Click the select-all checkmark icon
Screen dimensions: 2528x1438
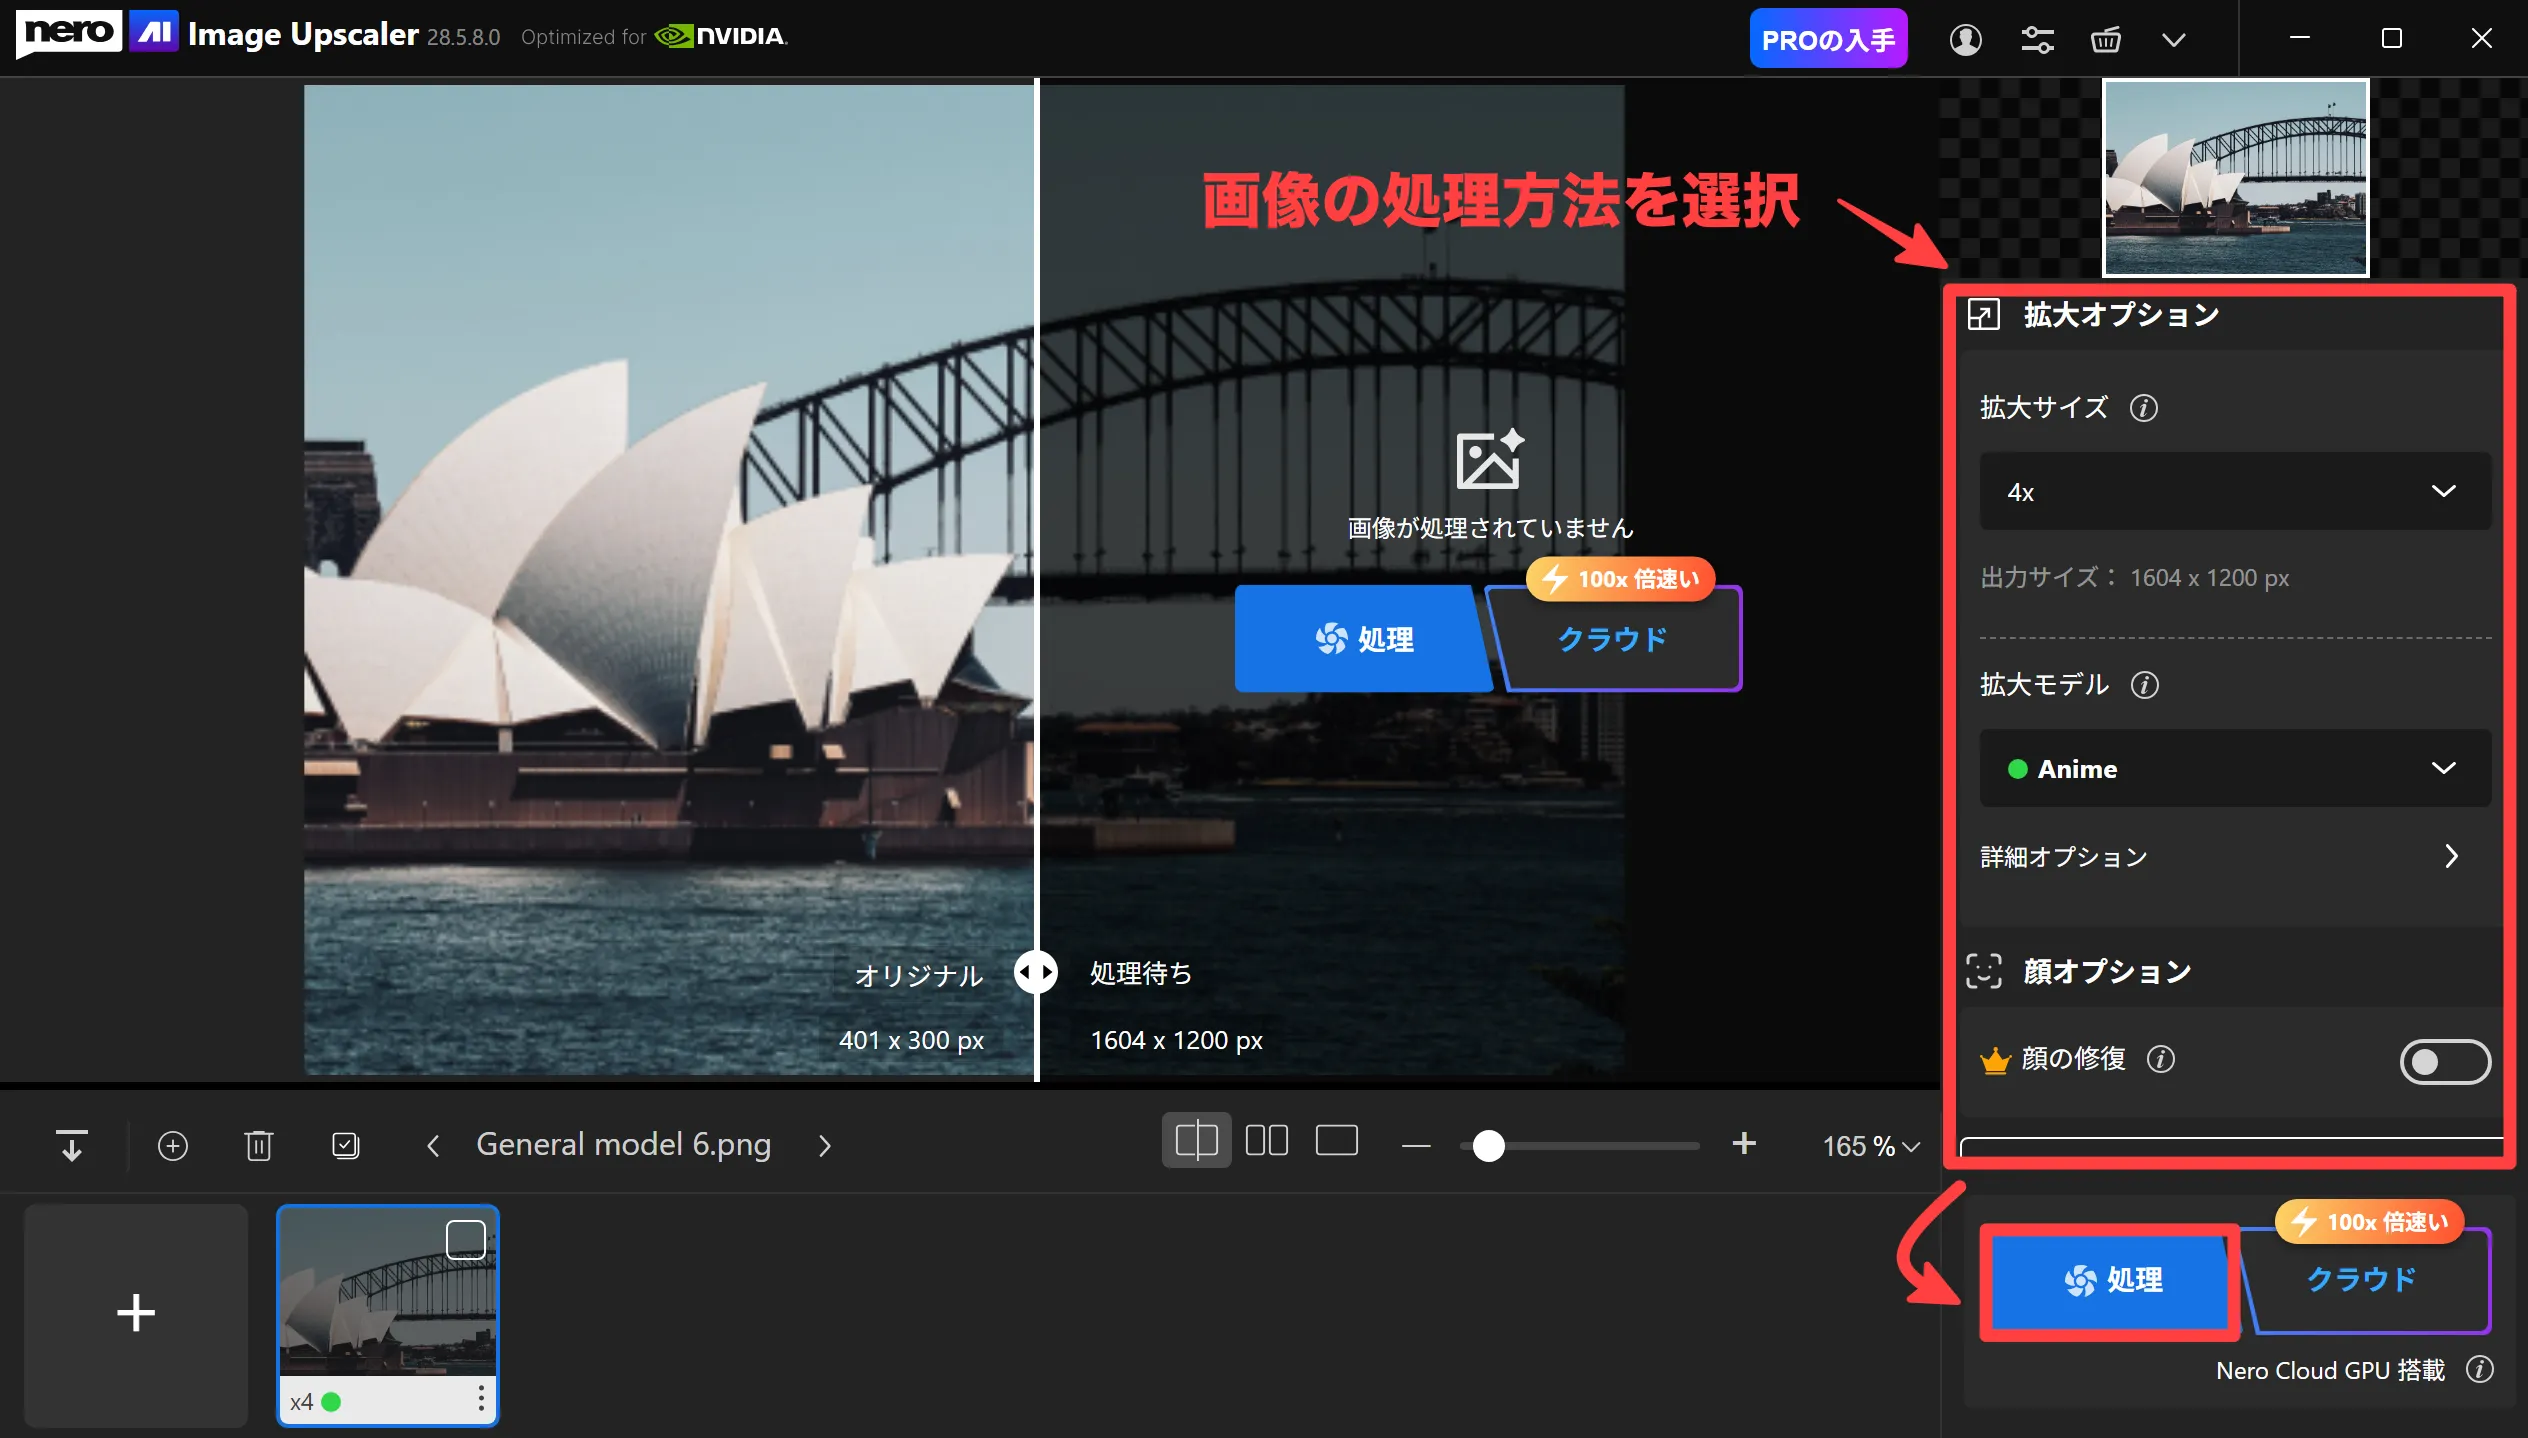[346, 1145]
